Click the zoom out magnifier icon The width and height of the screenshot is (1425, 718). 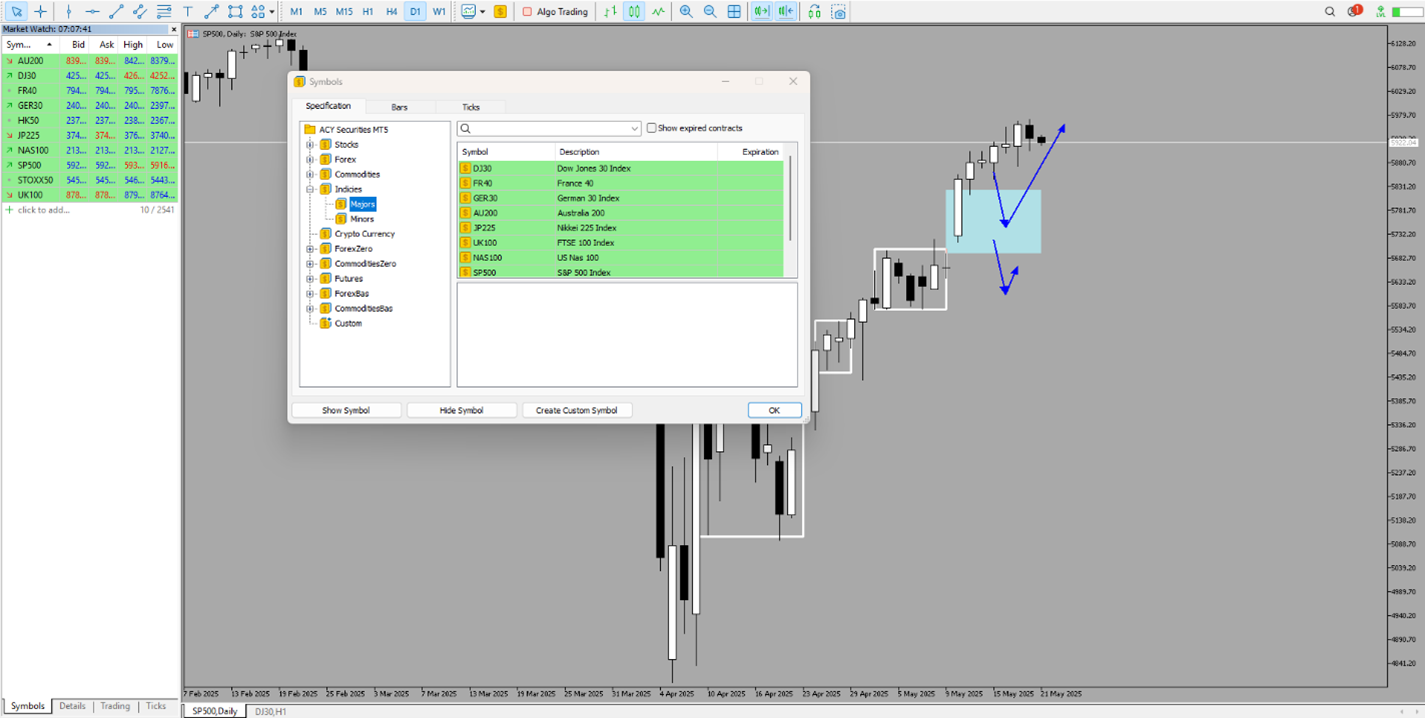710,12
